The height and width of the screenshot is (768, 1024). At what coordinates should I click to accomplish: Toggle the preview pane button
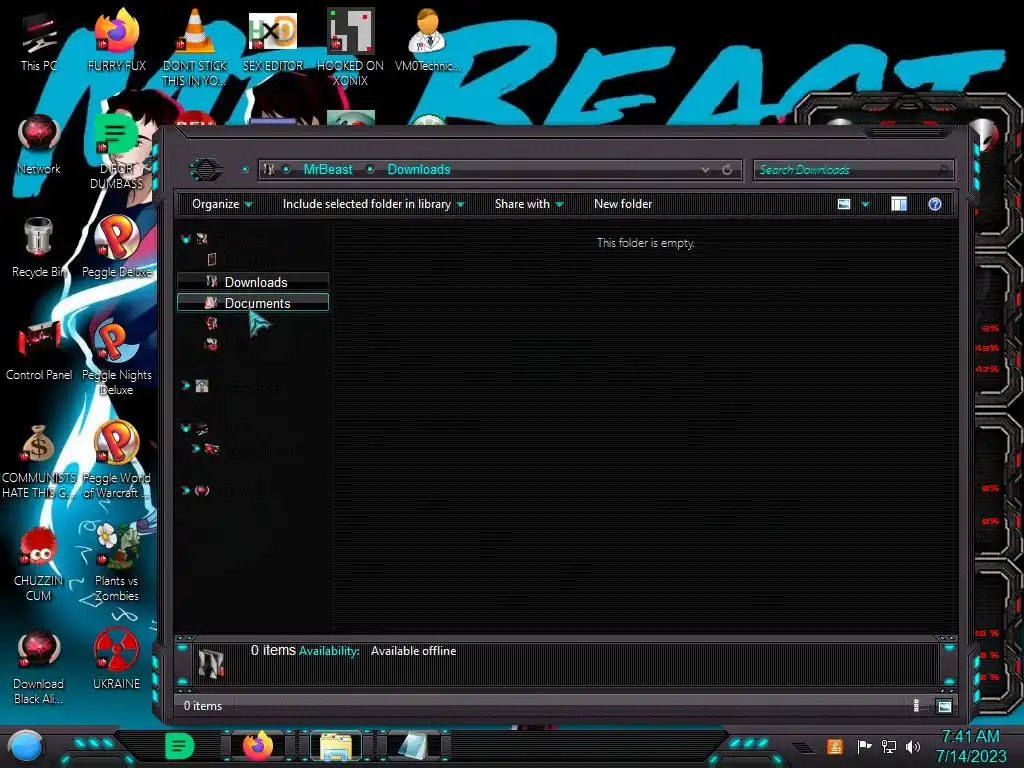tap(899, 204)
